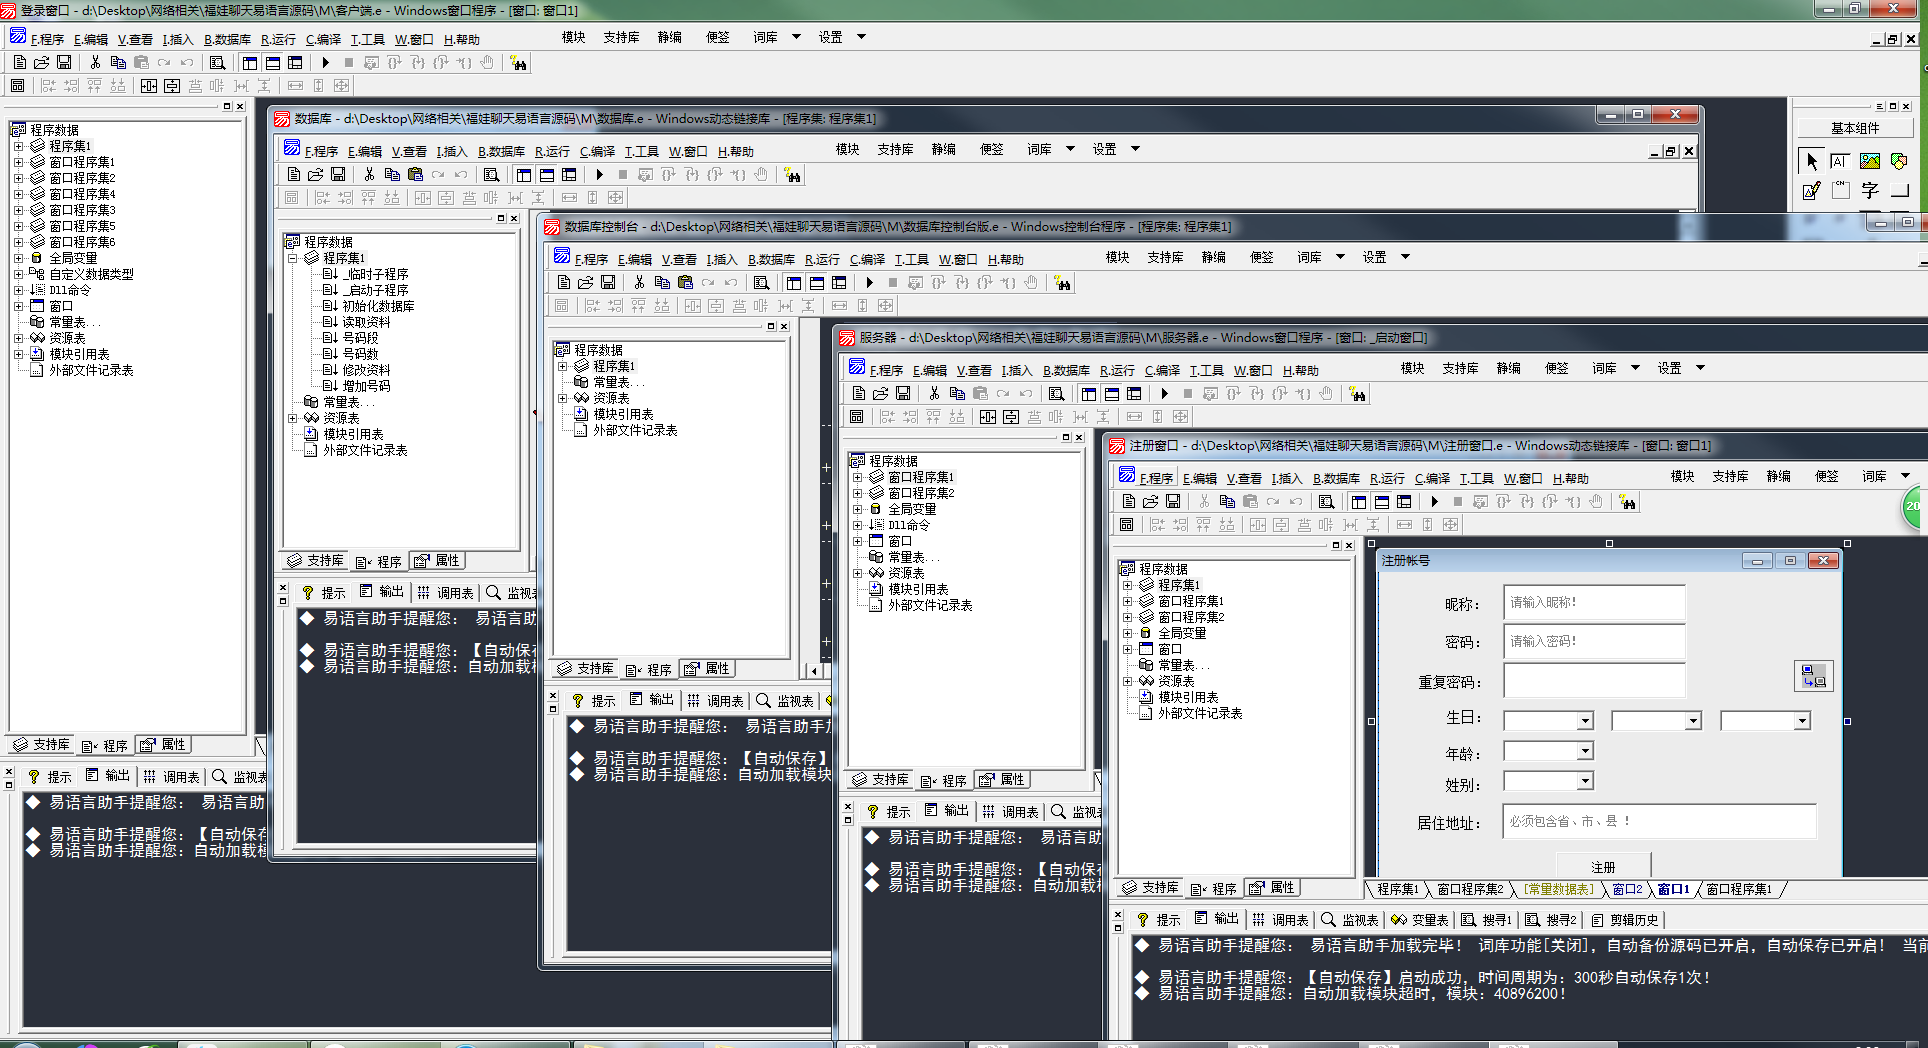
Task: Click 便签 button in 数据库 window bar
Action: point(991,149)
